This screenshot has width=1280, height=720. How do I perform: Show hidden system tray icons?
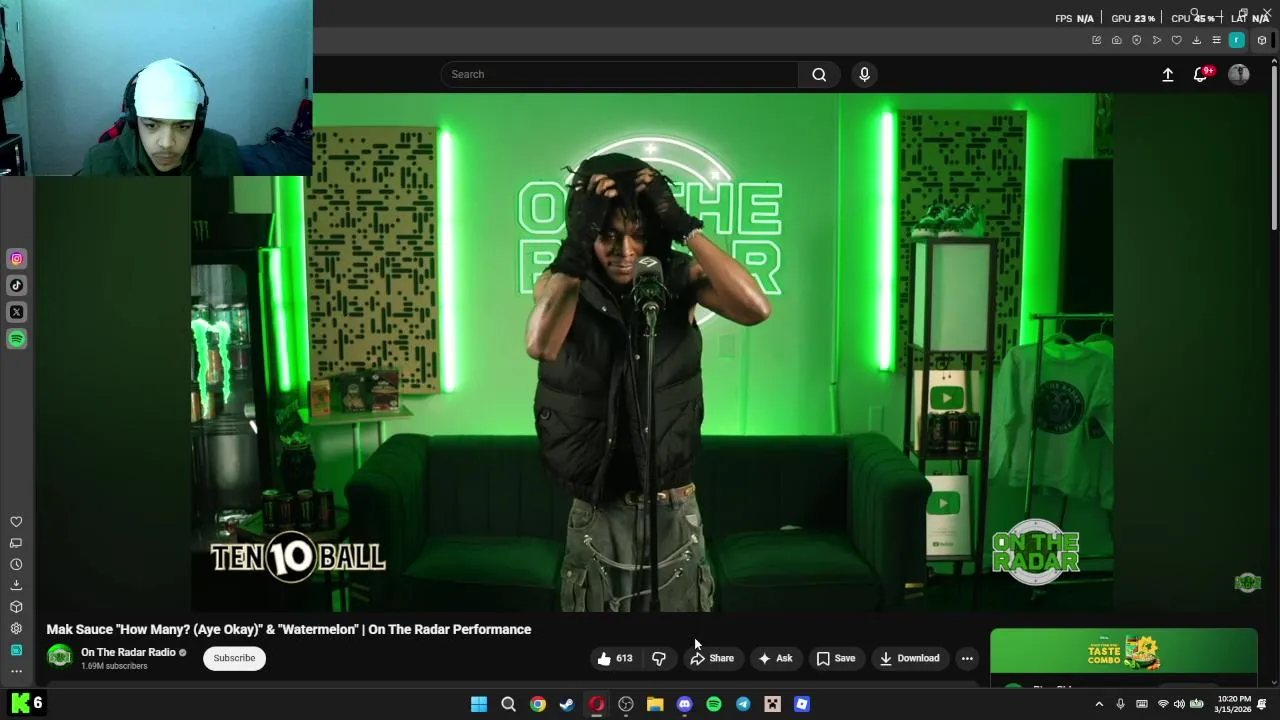click(1099, 704)
